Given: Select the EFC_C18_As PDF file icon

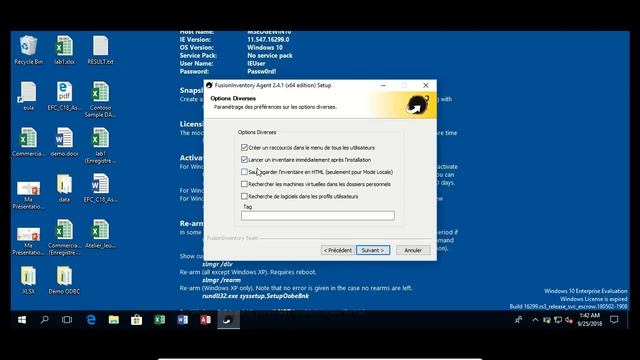Looking at the screenshot, I should point(64,96).
